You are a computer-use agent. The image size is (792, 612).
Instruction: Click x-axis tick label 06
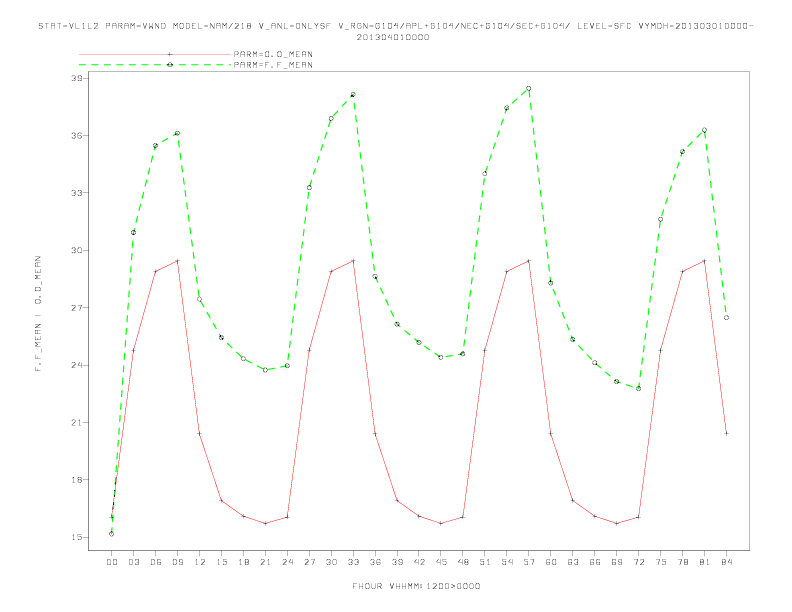pos(156,562)
